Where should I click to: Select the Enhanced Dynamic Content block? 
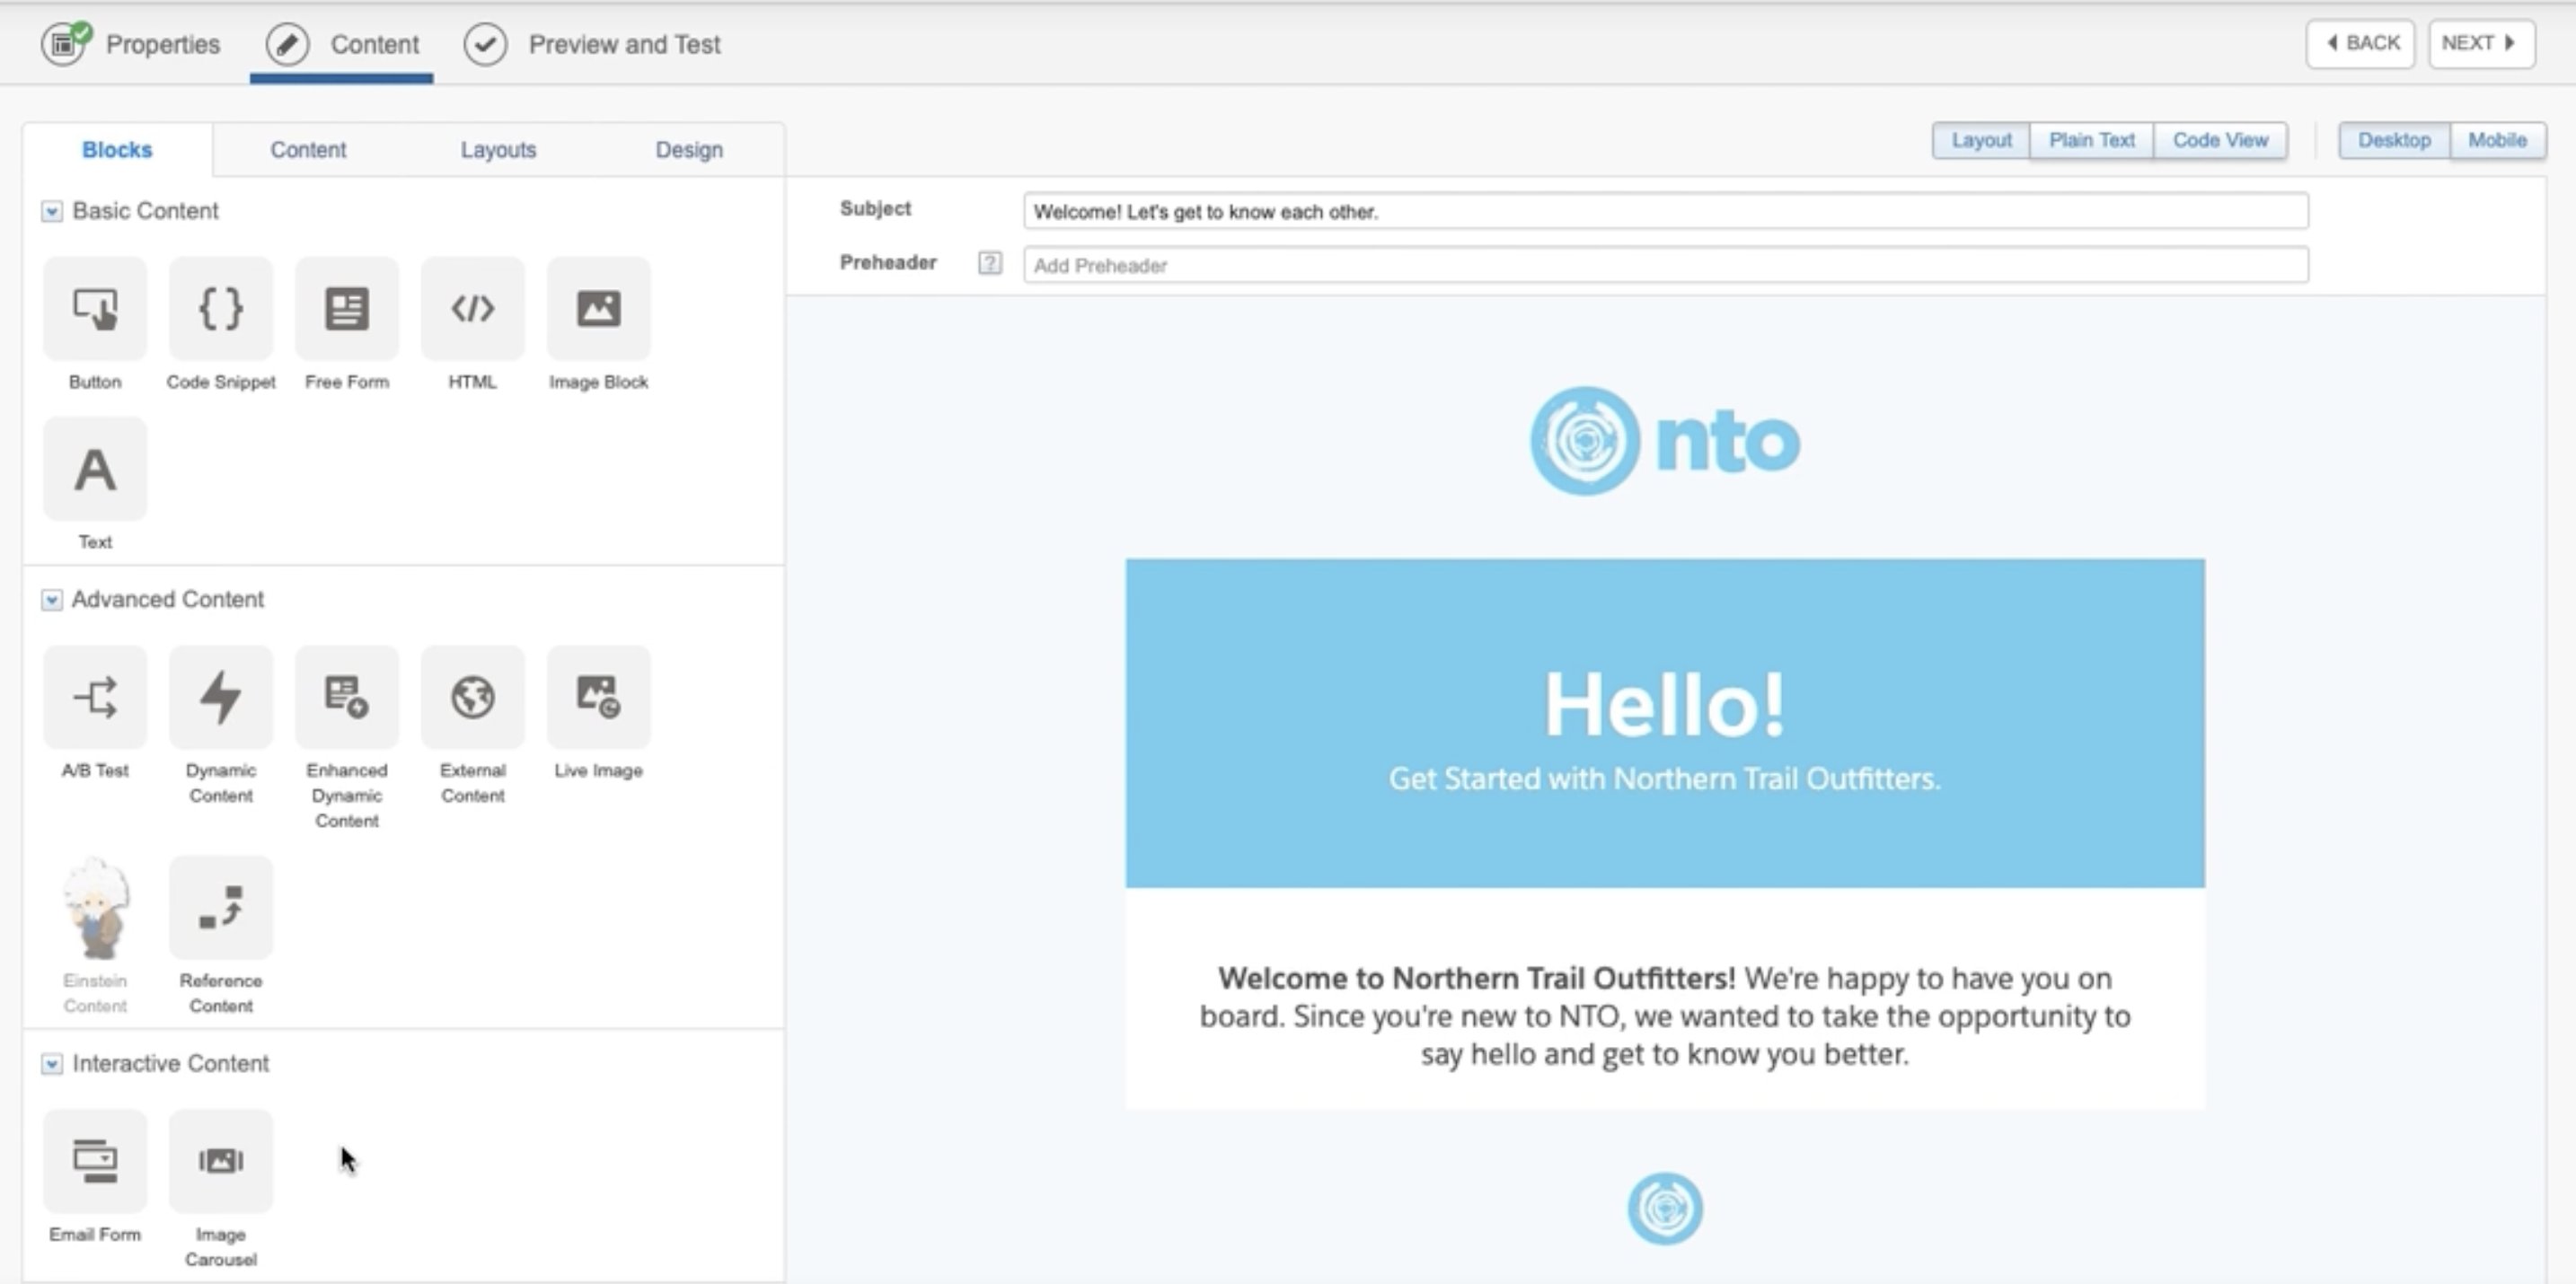click(347, 697)
